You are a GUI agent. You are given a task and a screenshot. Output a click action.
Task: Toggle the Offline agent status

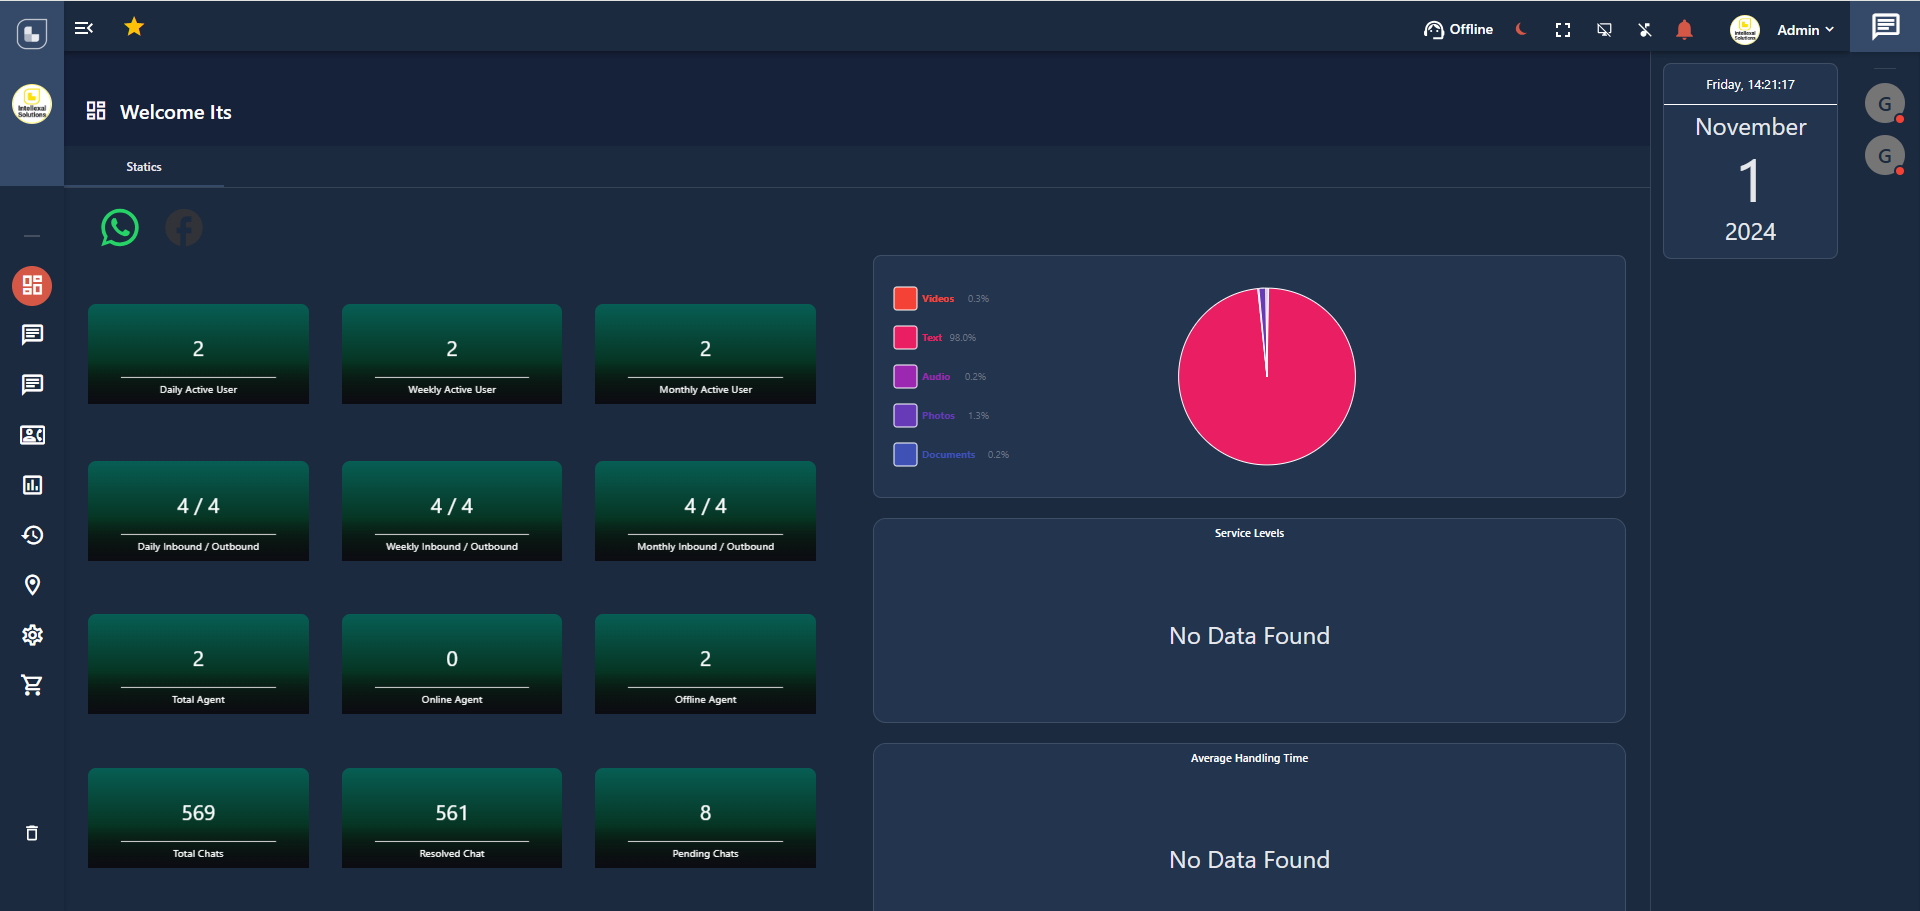pos(1458,30)
